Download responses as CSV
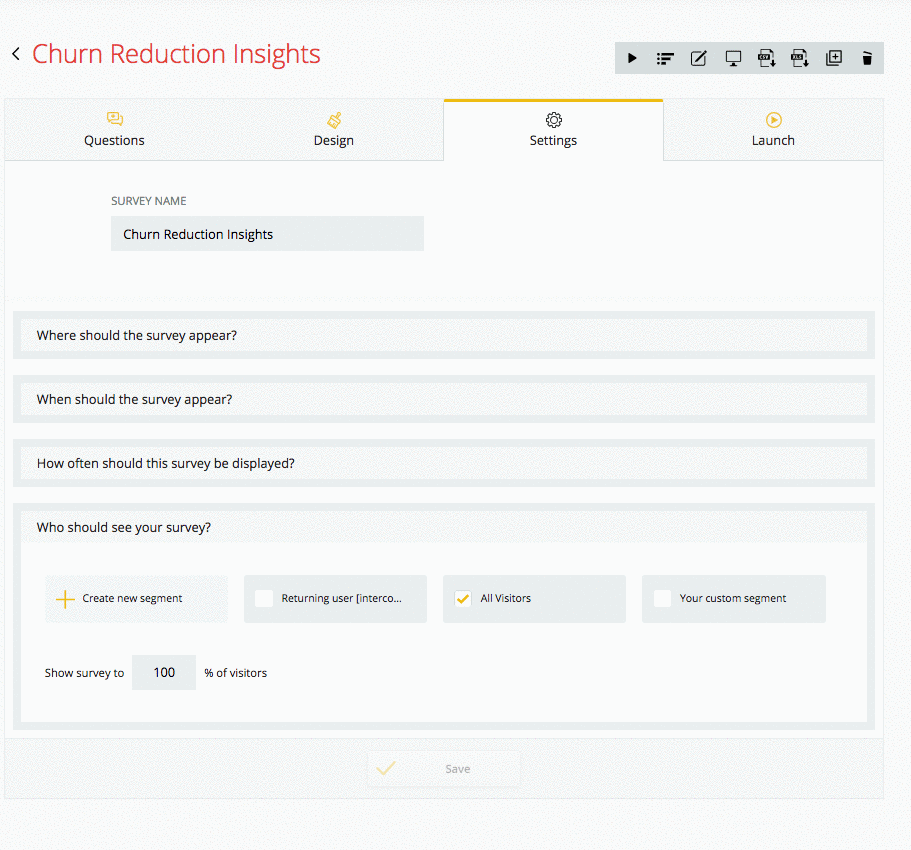911x850 pixels. 766,58
